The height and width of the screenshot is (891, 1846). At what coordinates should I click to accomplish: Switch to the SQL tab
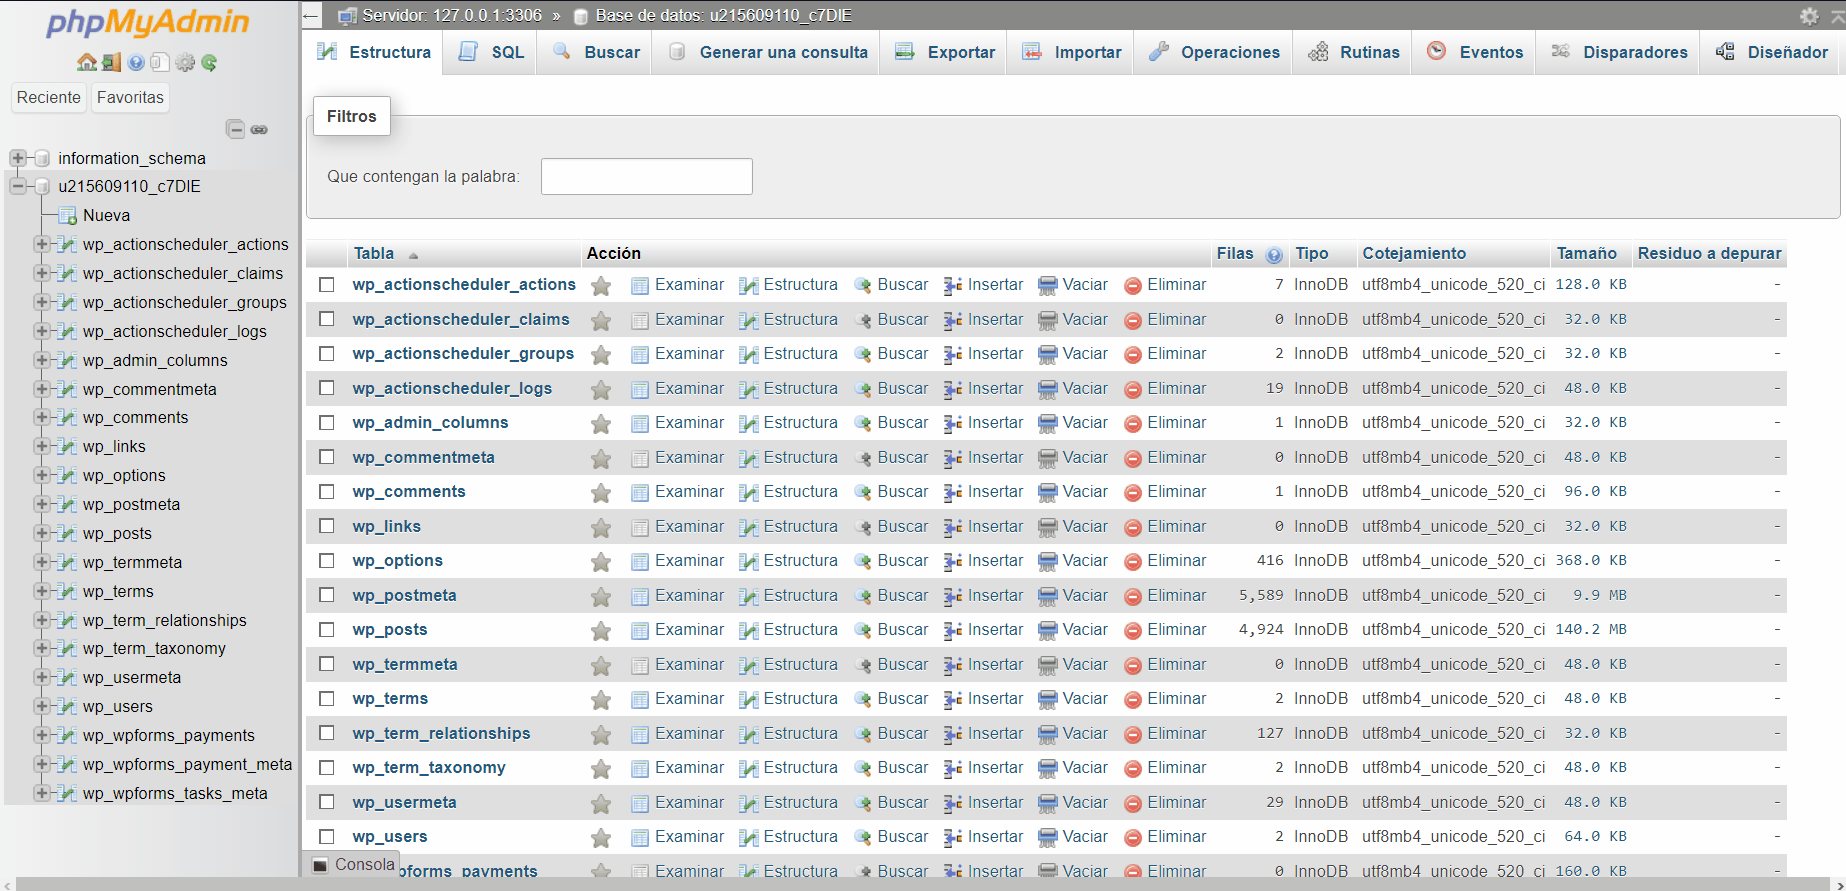(492, 52)
